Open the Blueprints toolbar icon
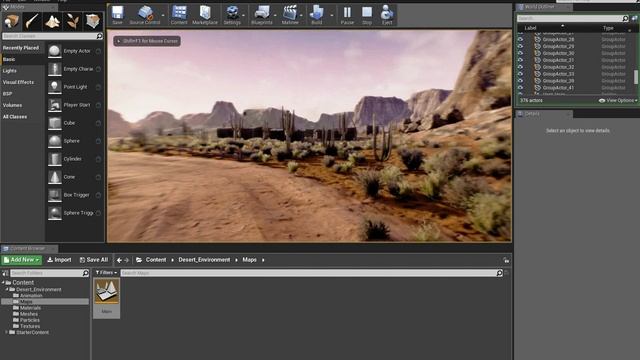Screen dimensions: 640x360 262,15
